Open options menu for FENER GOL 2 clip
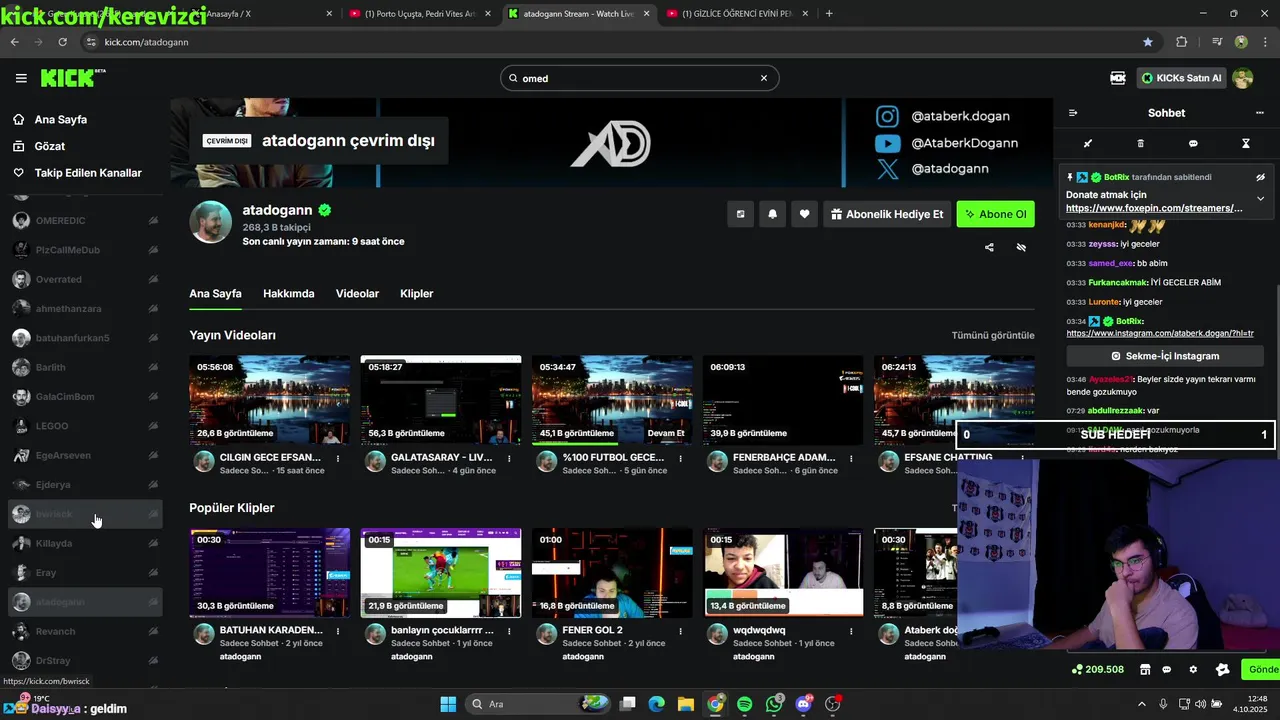The image size is (1280, 720). pyautogui.click(x=680, y=631)
